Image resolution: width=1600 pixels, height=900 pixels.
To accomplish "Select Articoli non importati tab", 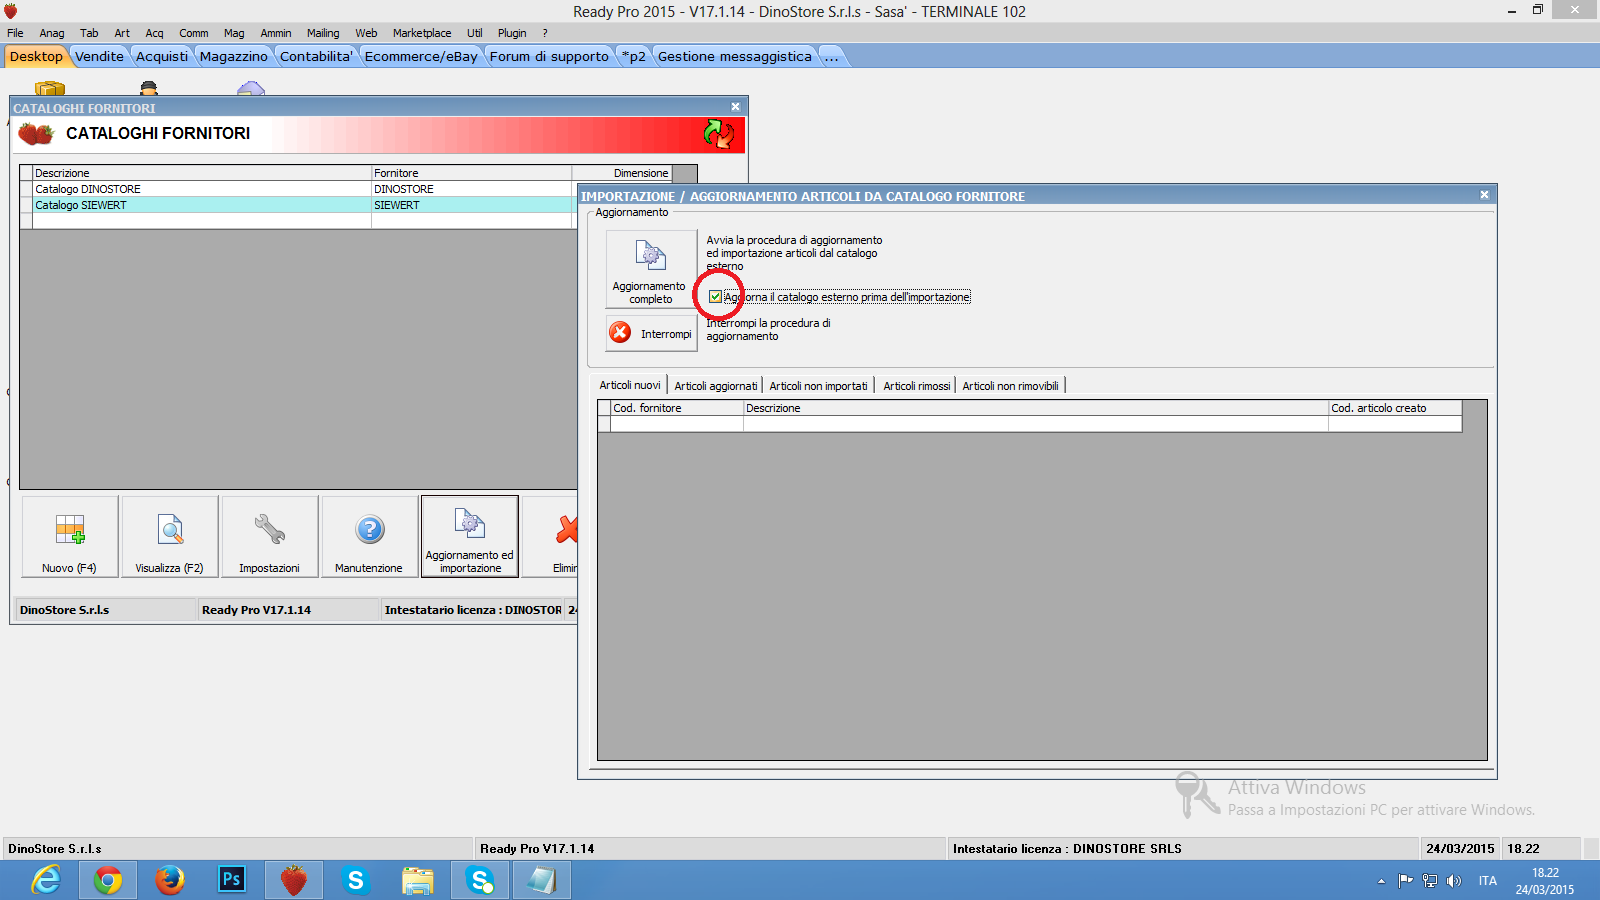I will coord(818,386).
